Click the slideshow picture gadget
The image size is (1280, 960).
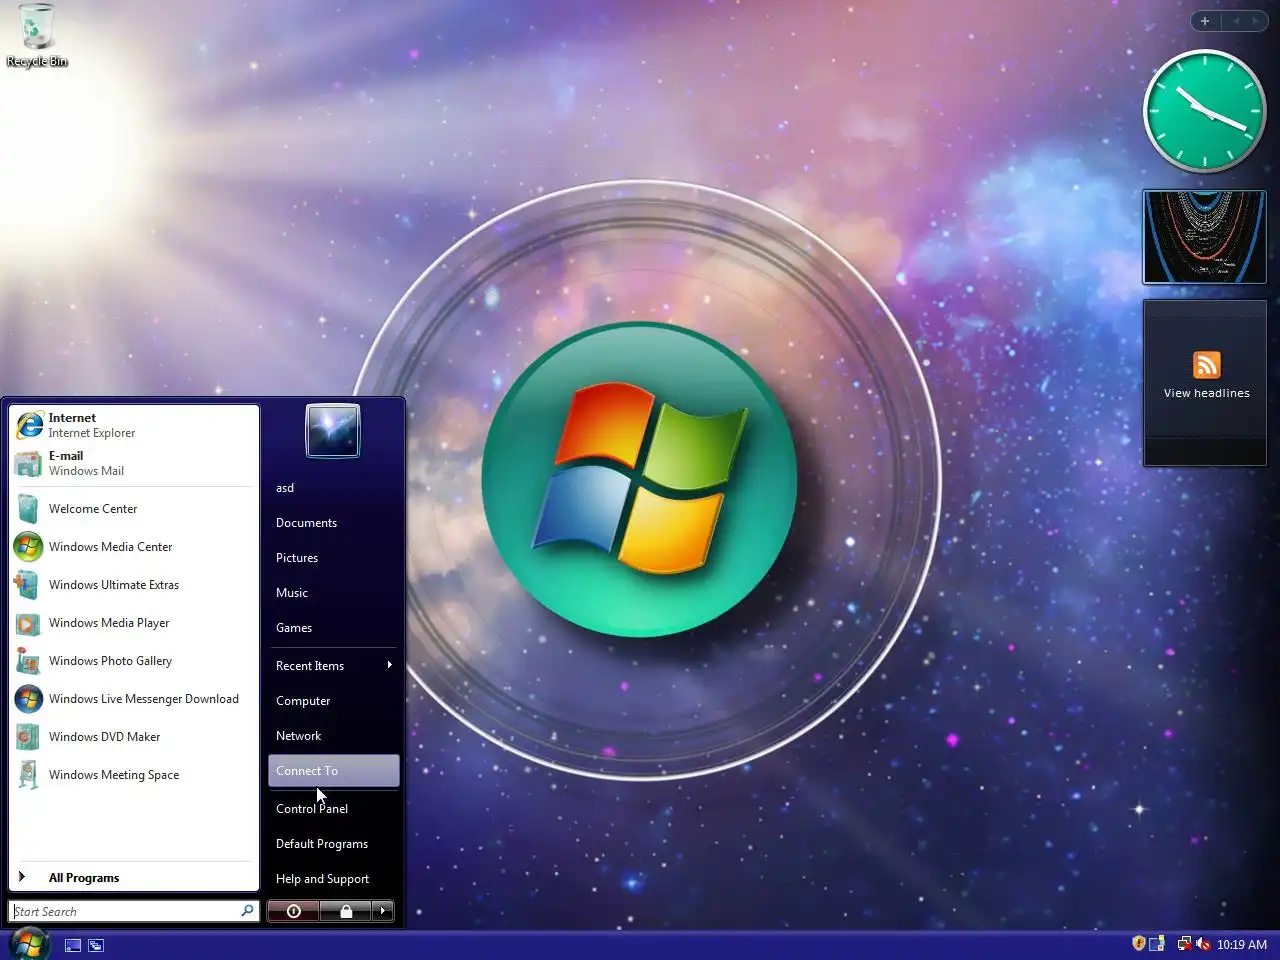pyautogui.click(x=1205, y=237)
